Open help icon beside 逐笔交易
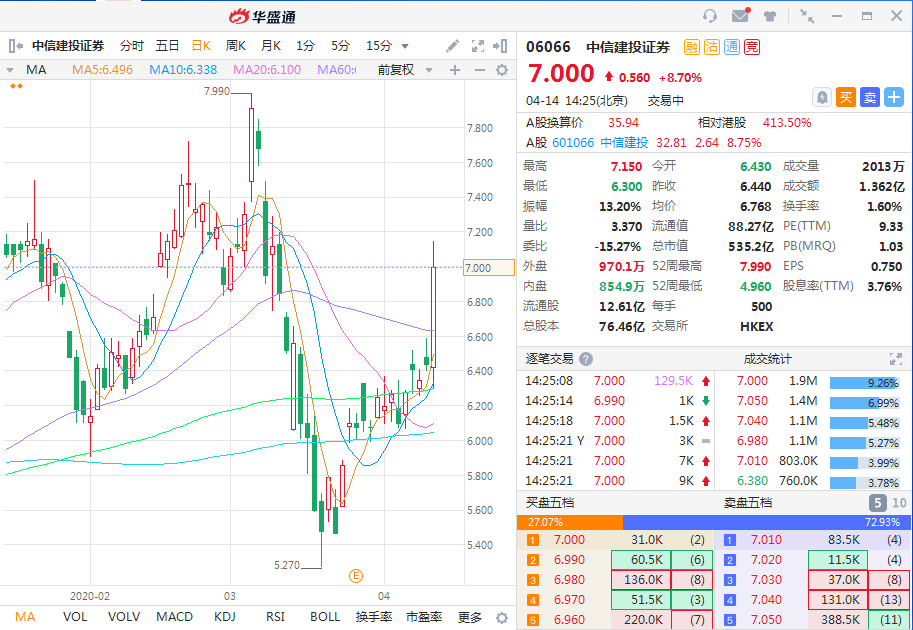The image size is (913, 630). coord(586,359)
